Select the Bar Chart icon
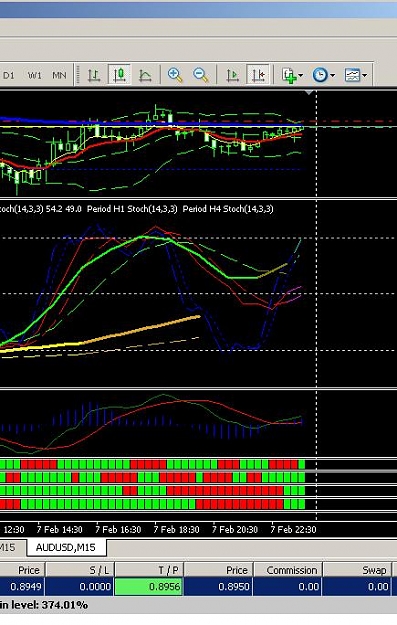The height and width of the screenshot is (625, 397). (x=94, y=75)
